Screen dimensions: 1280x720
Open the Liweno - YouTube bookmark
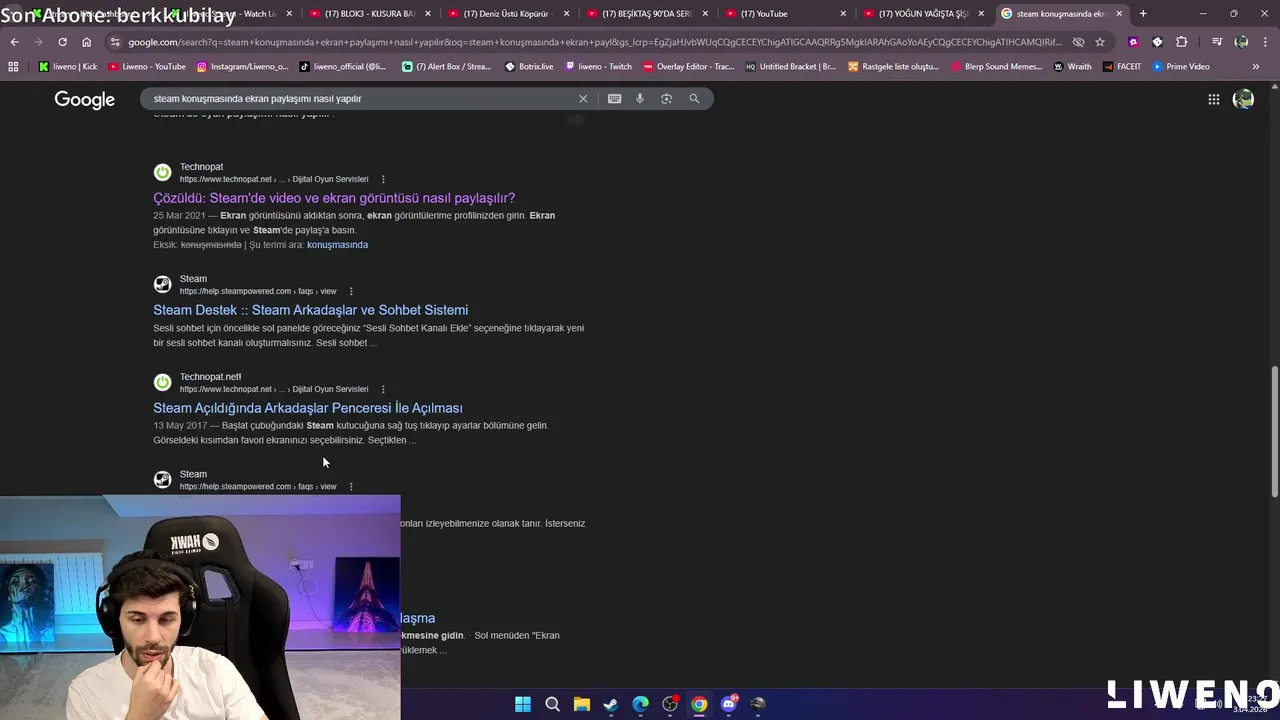[147, 66]
